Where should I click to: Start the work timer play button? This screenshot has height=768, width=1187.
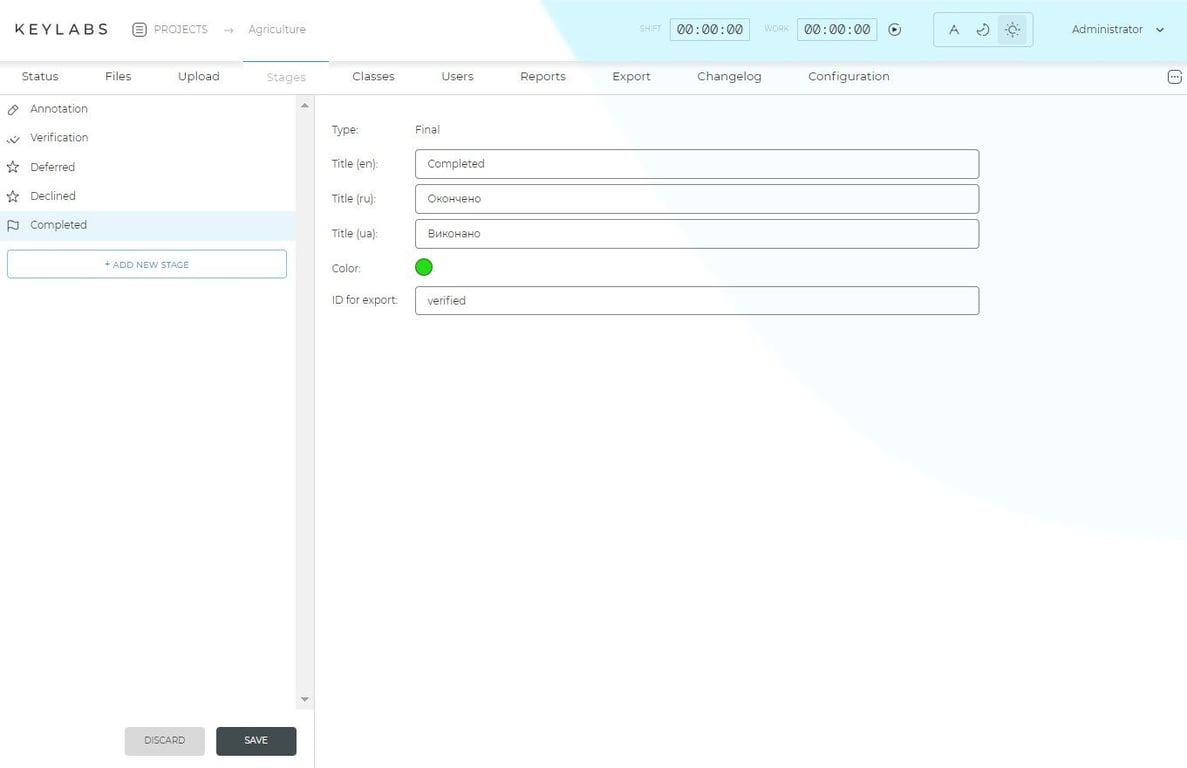point(895,30)
